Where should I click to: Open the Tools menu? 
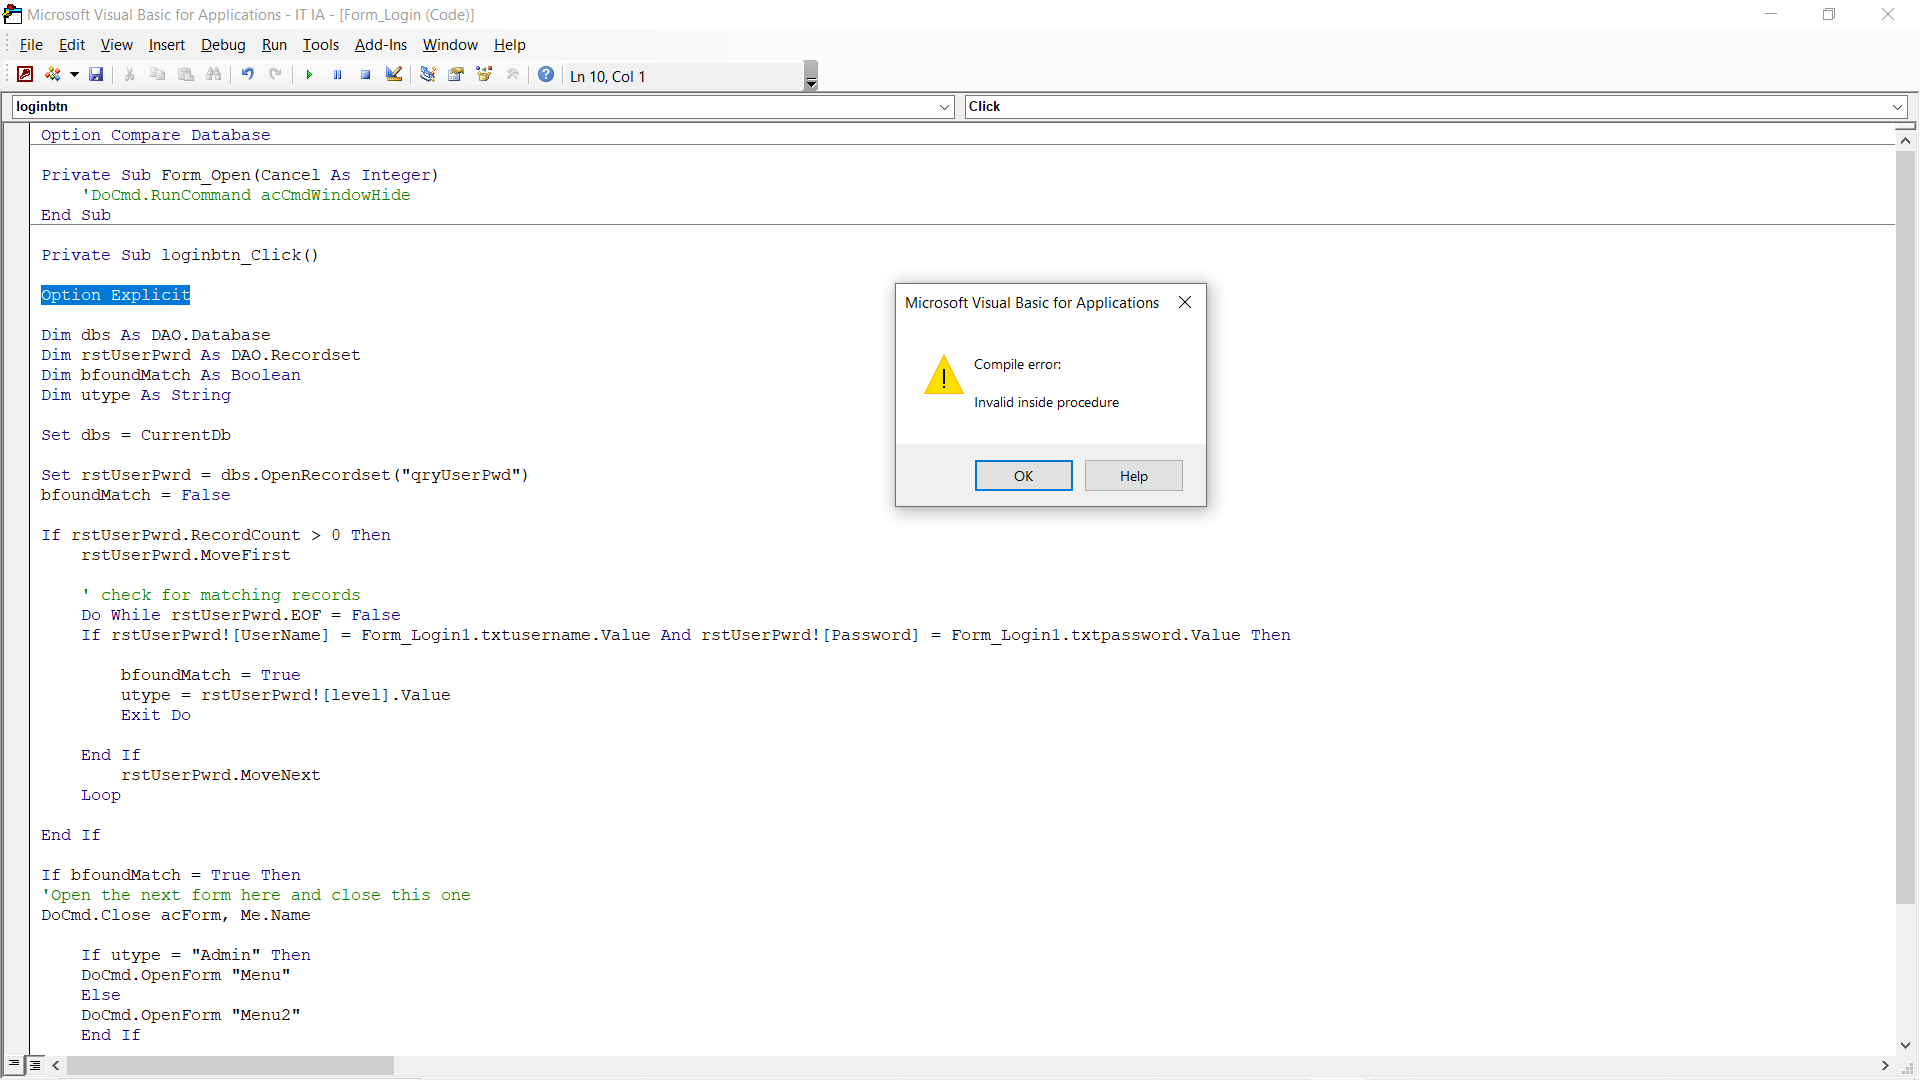[x=320, y=45]
